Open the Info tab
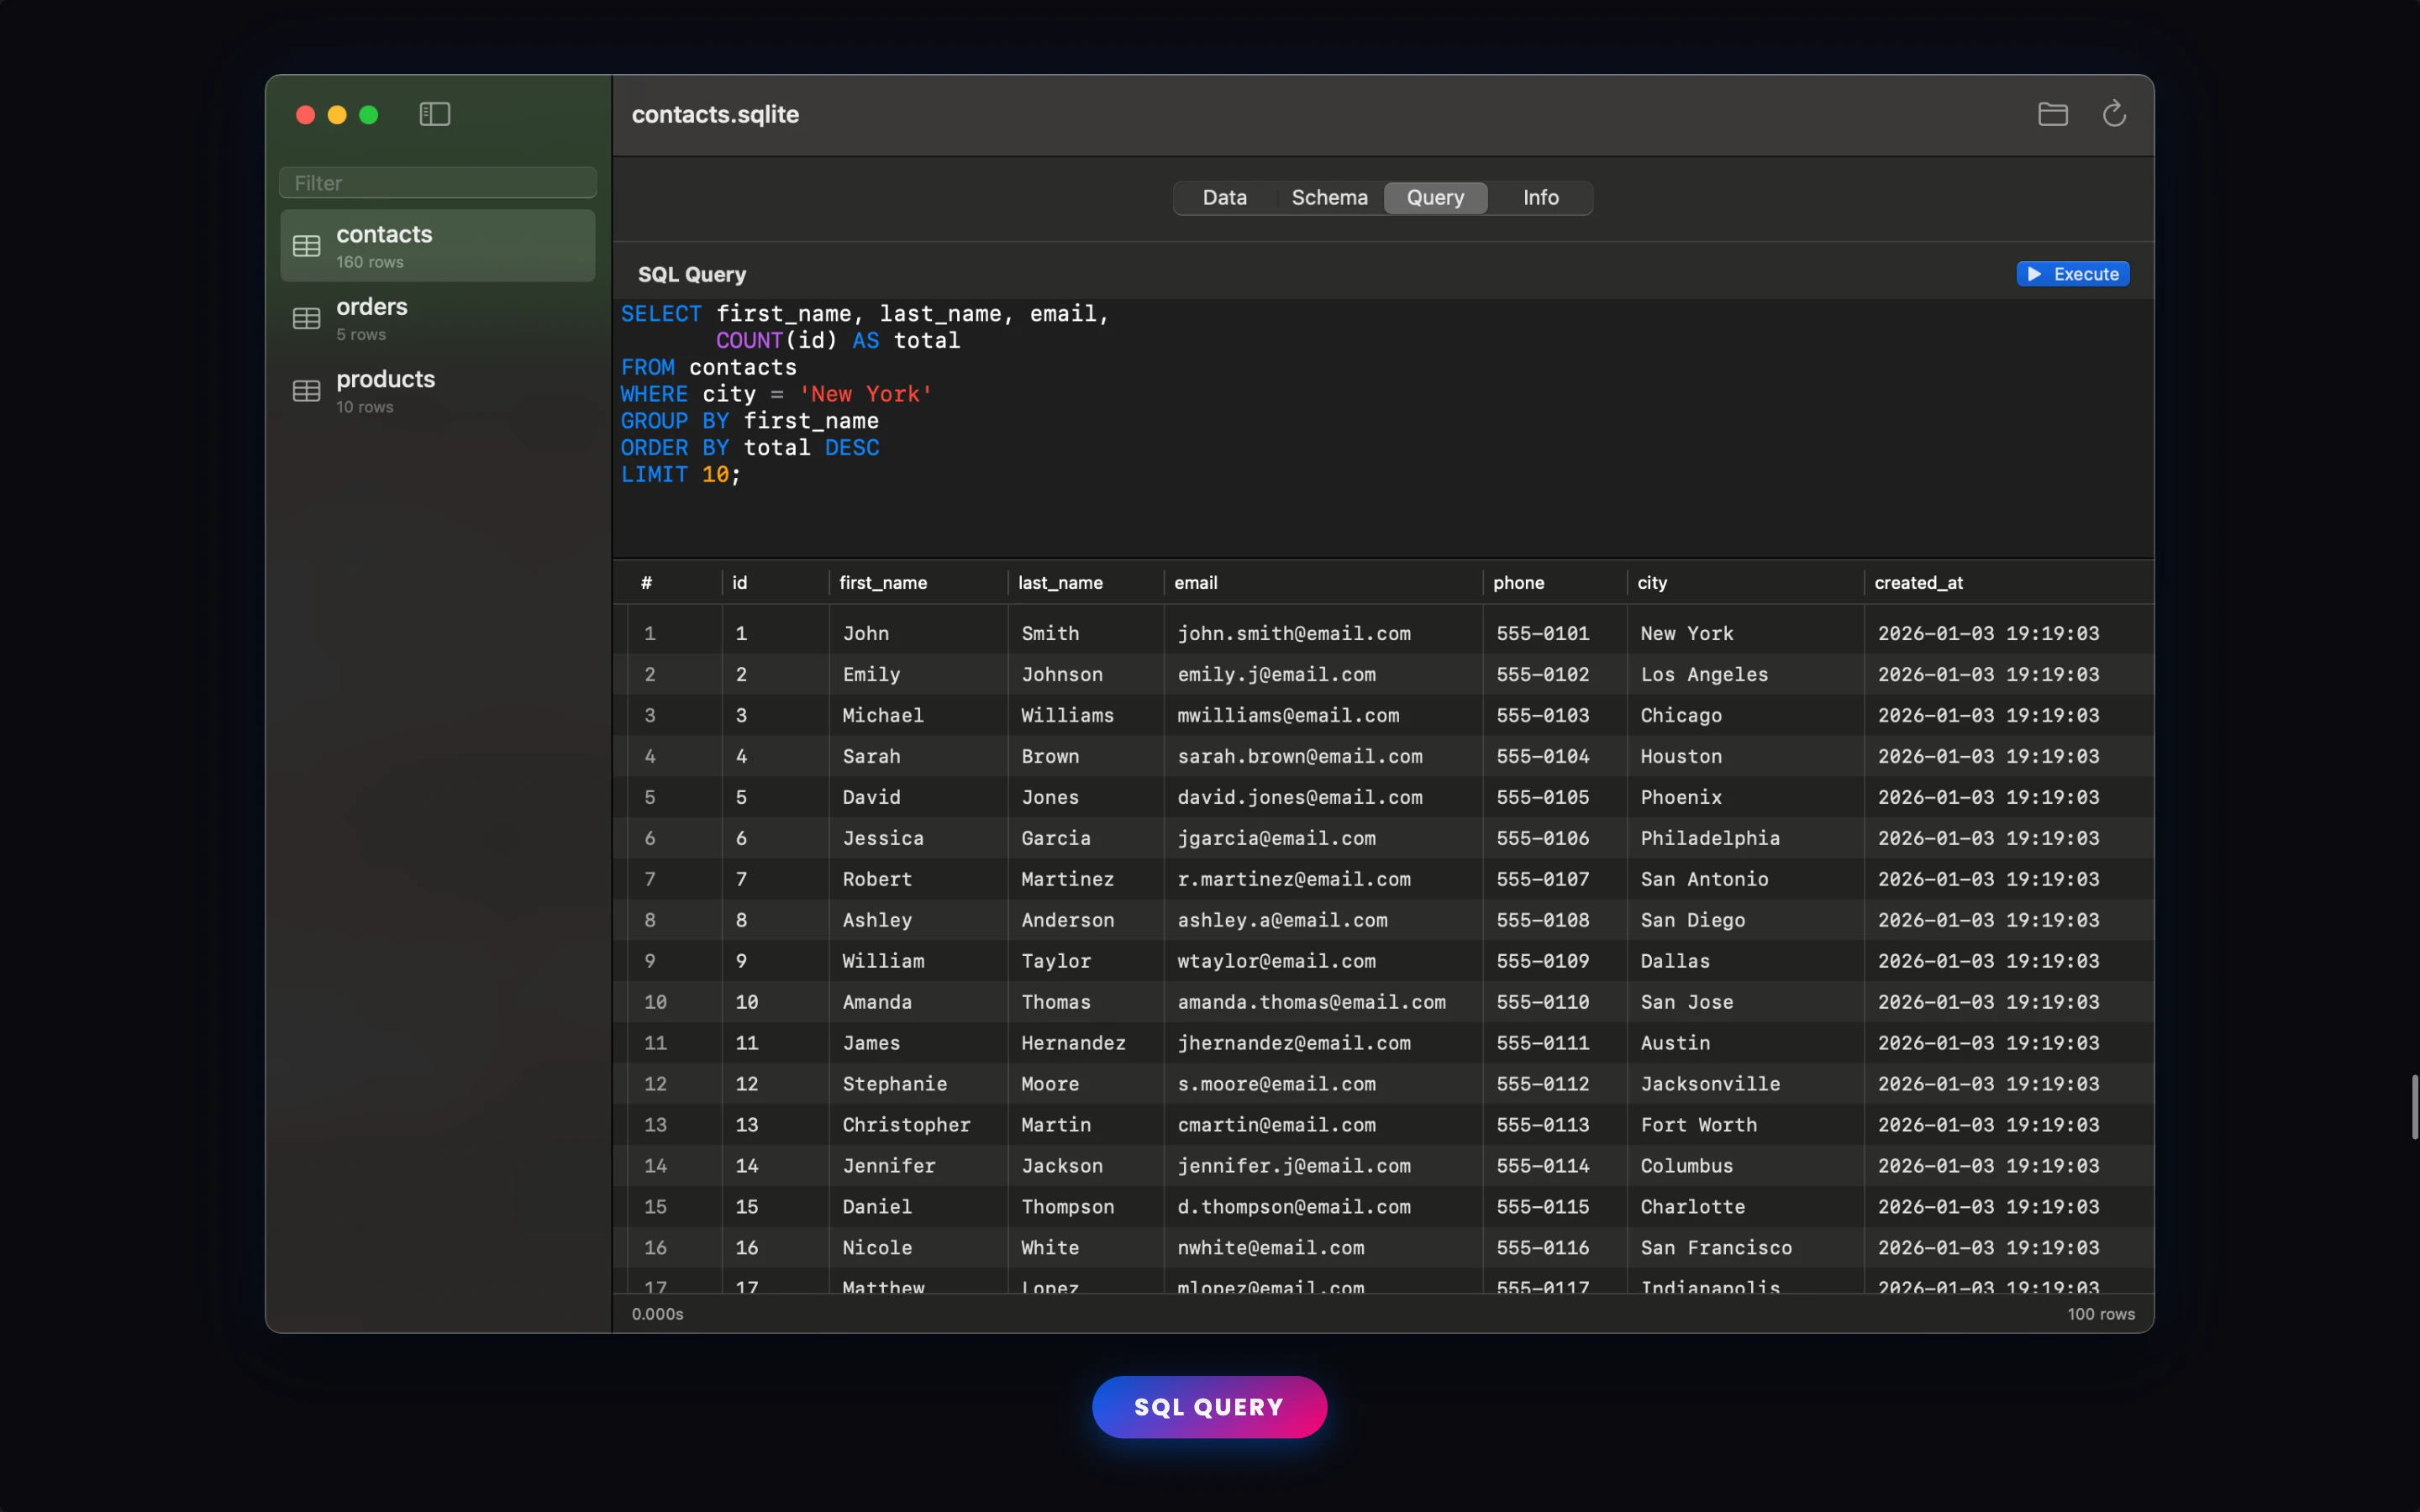 click(x=1540, y=197)
